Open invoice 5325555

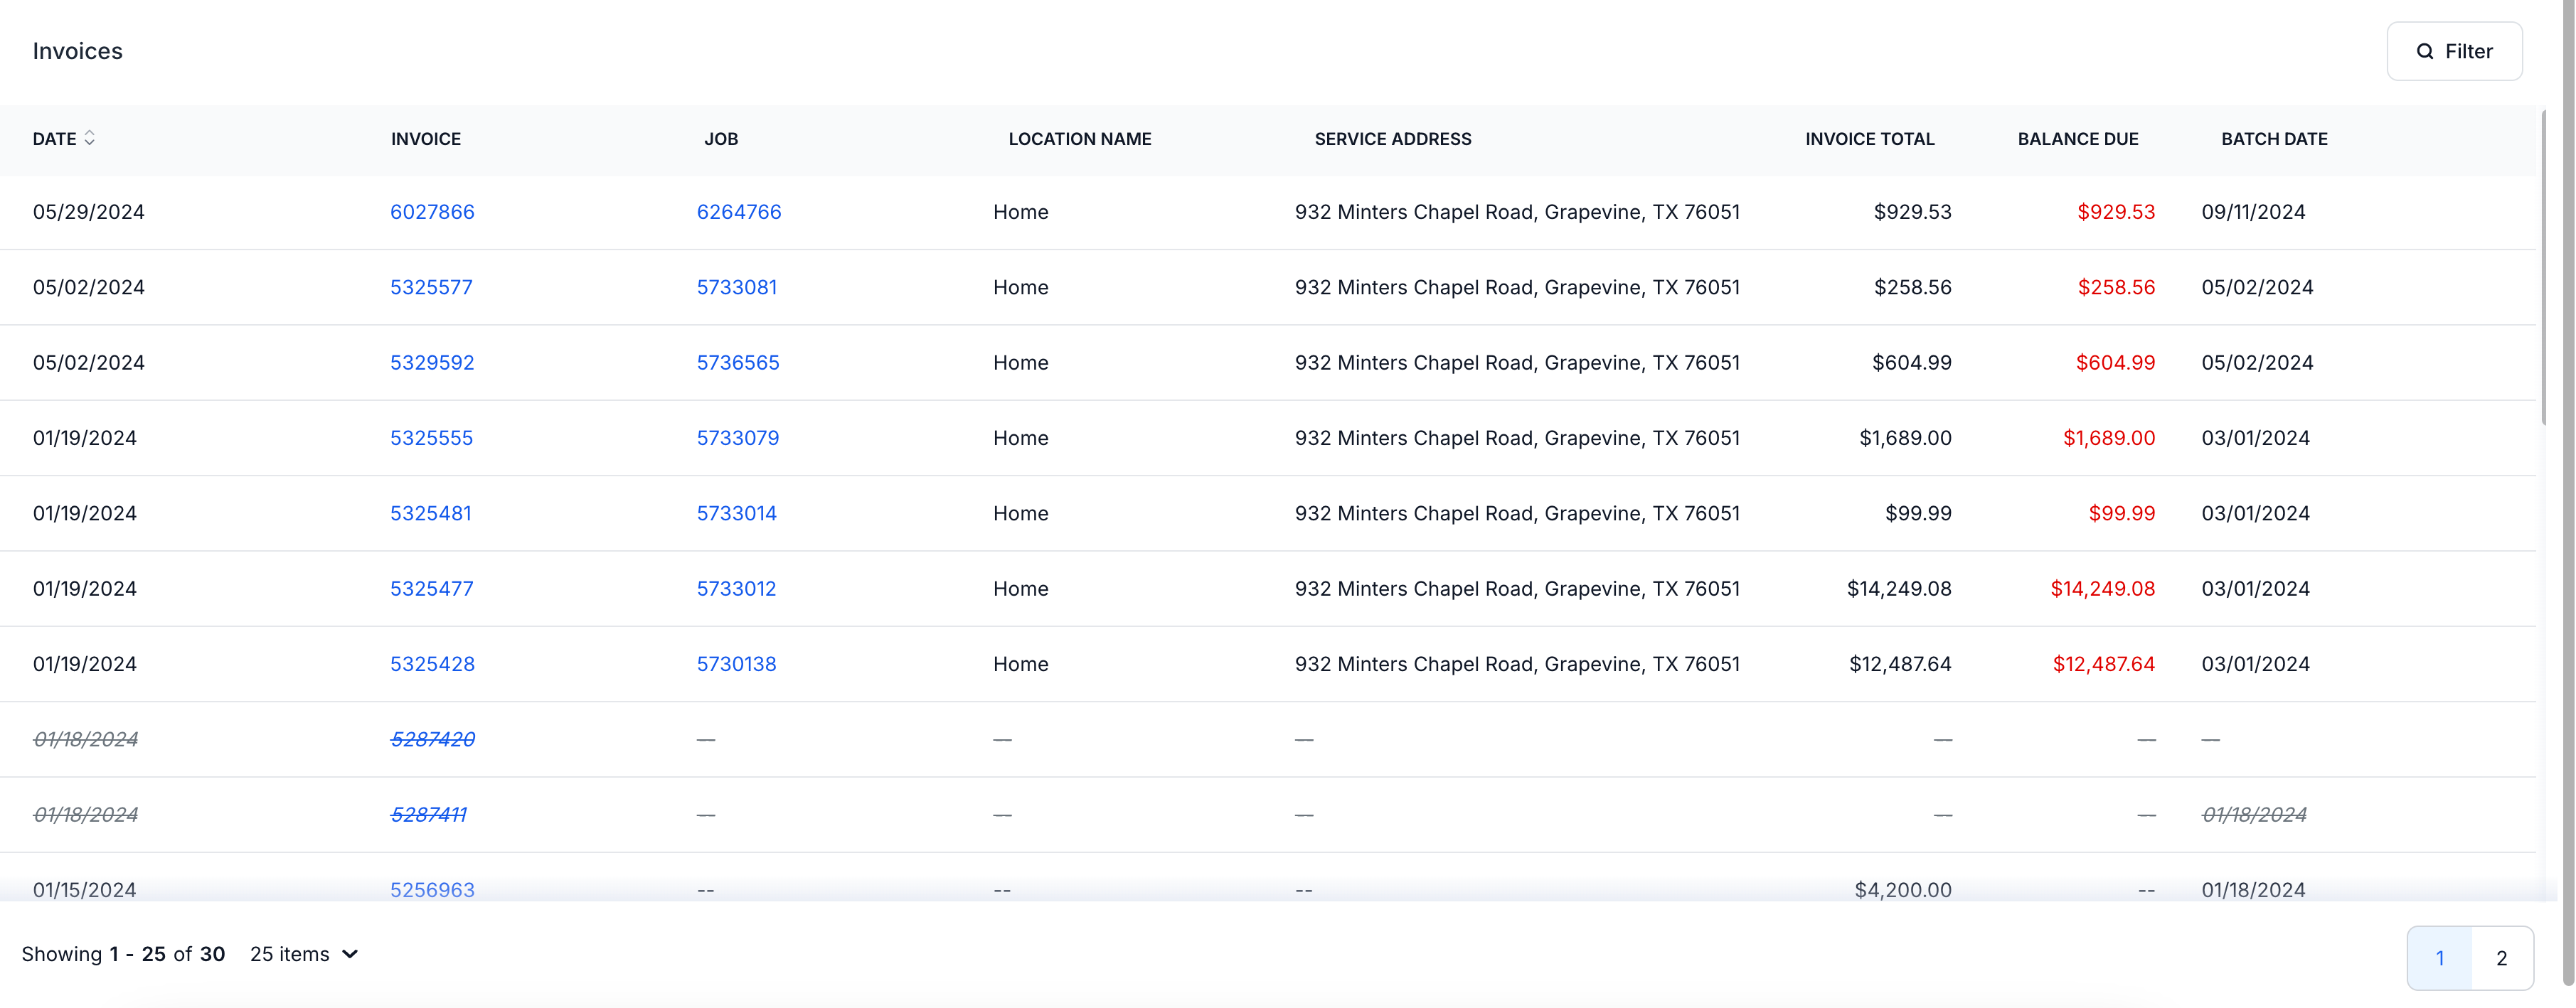(x=431, y=438)
